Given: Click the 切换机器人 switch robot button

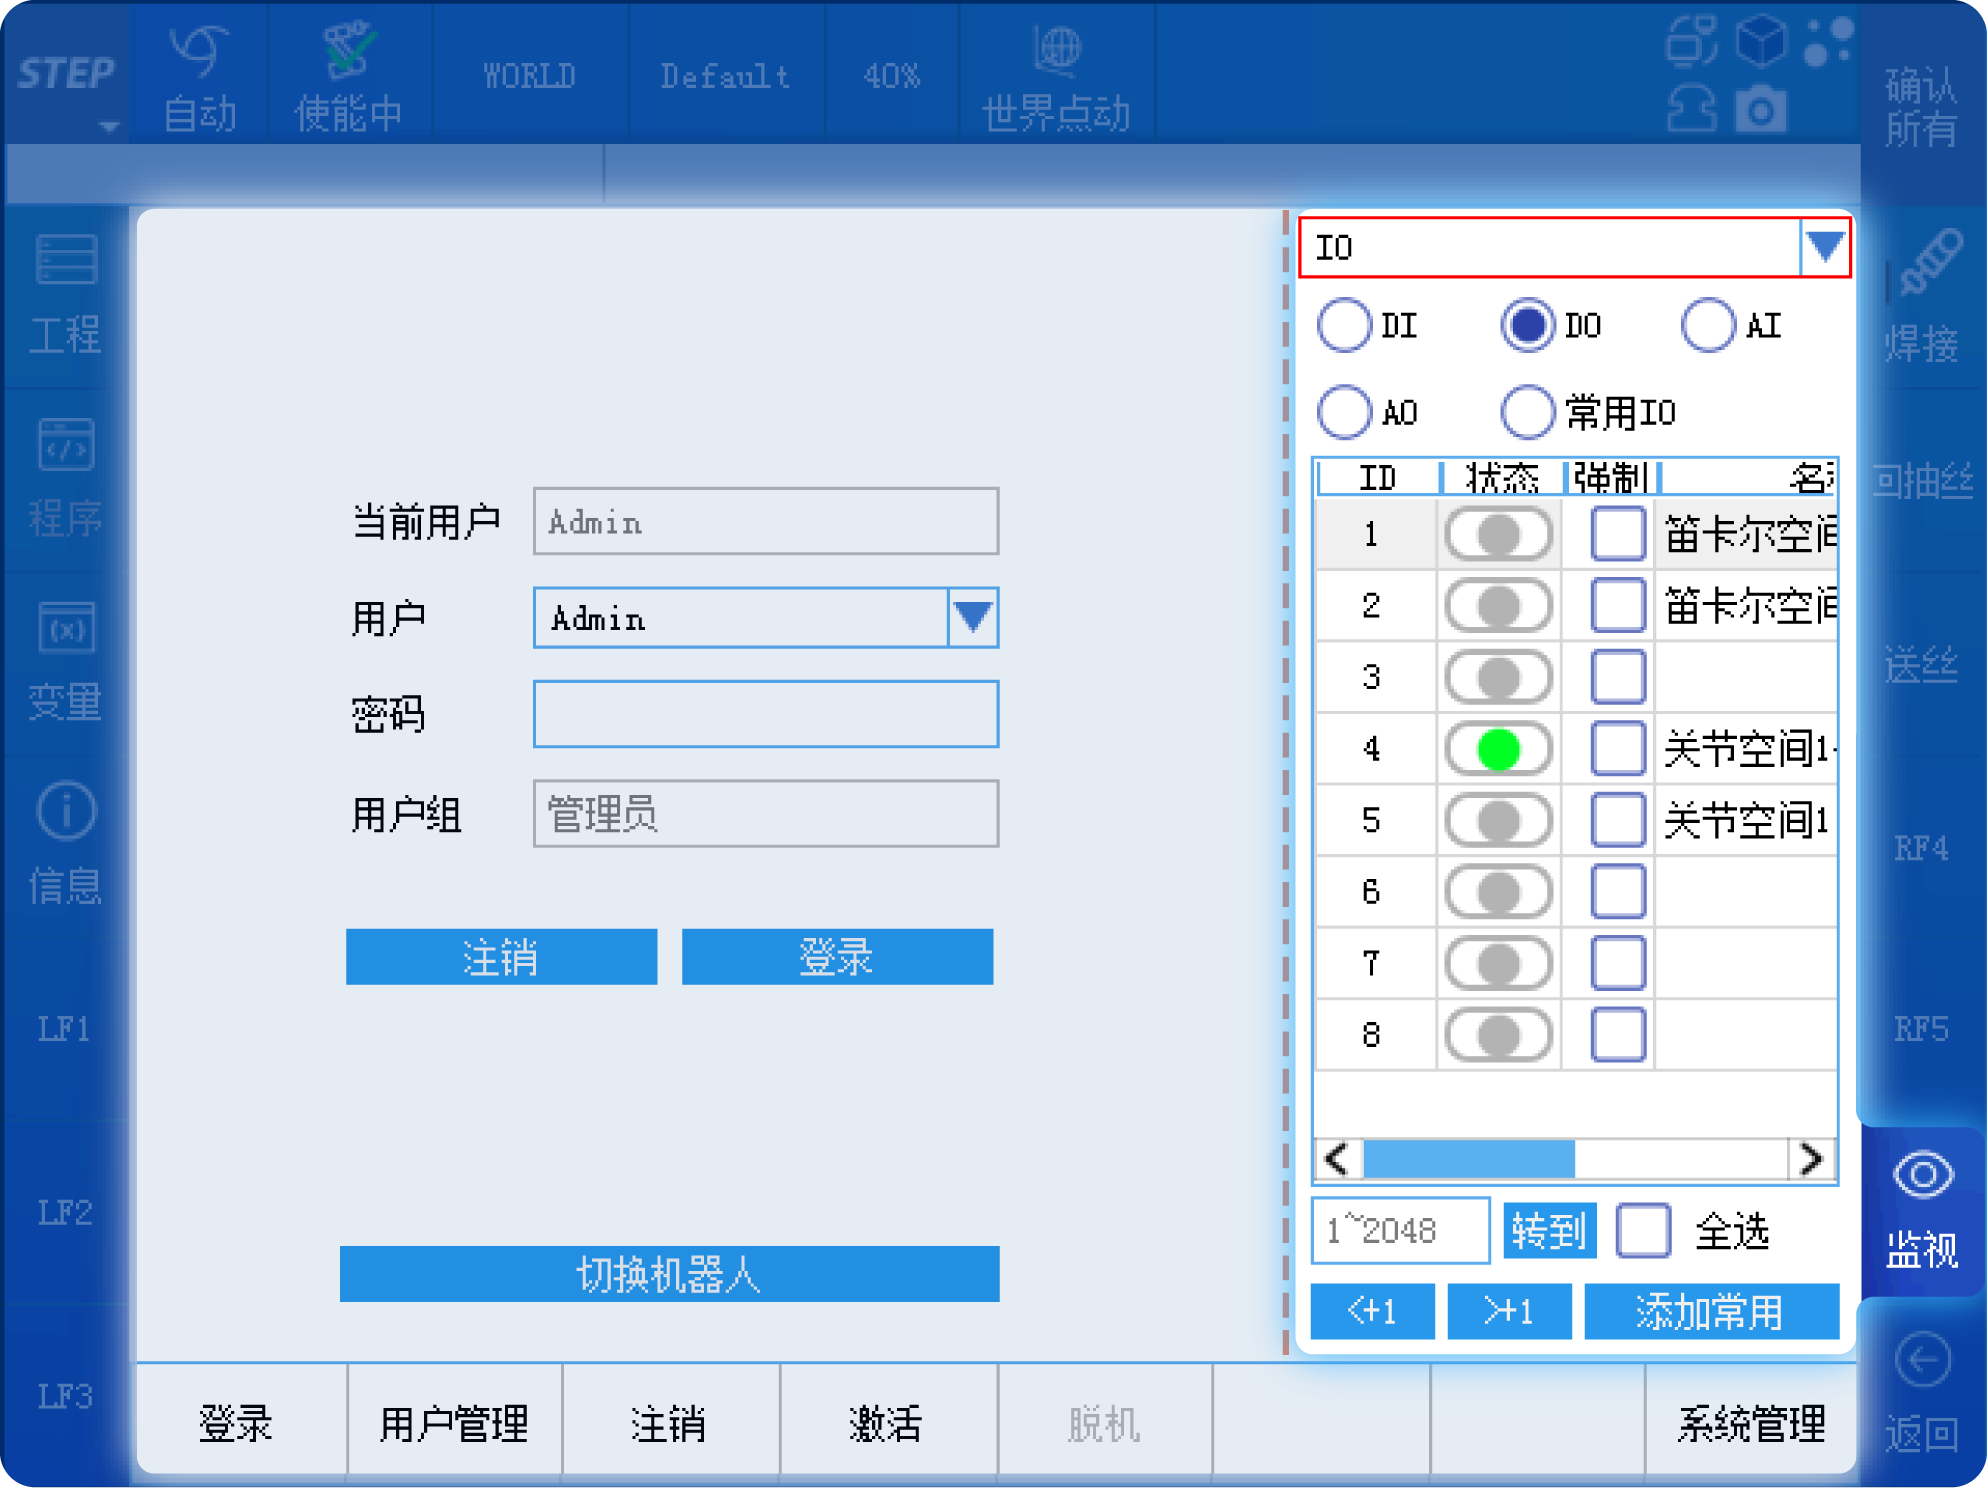Looking at the screenshot, I should pyautogui.click(x=669, y=1274).
